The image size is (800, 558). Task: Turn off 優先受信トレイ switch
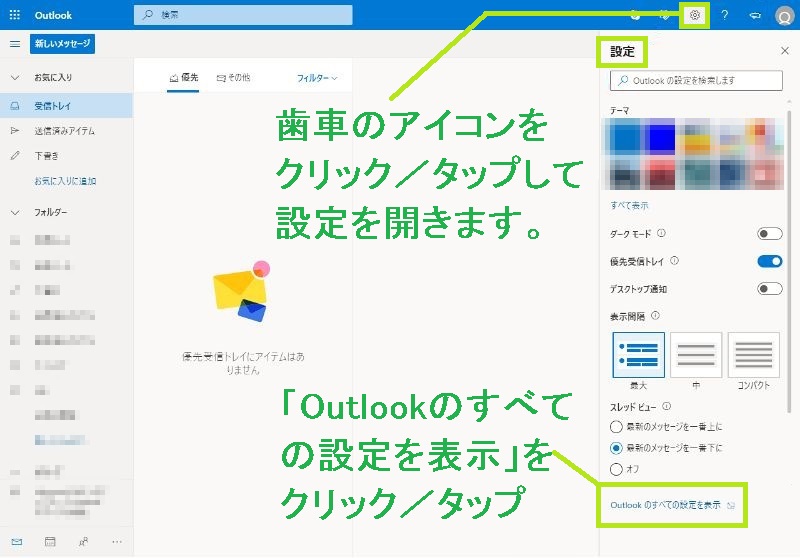point(769,261)
